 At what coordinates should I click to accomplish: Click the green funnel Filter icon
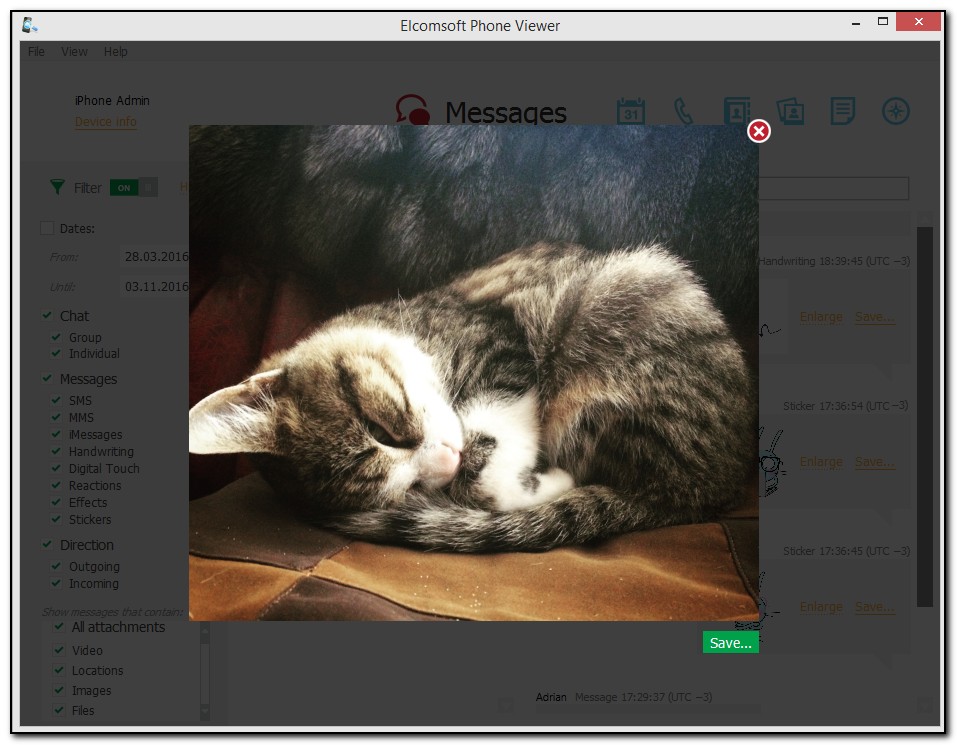pos(58,187)
